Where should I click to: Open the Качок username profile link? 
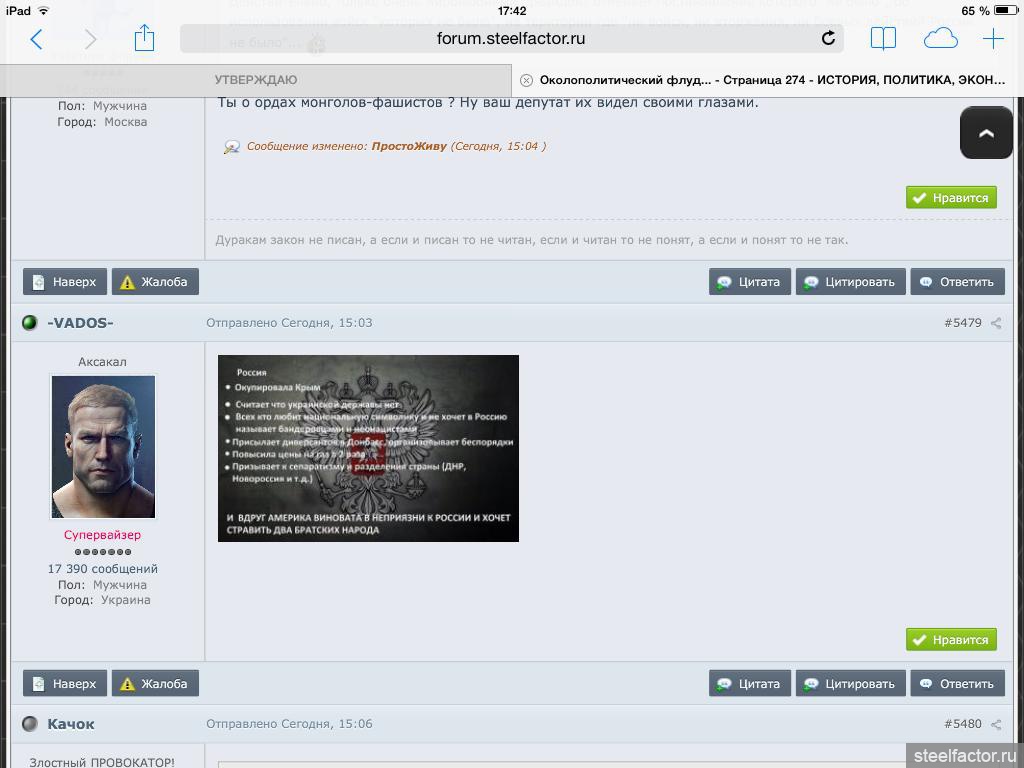71,724
